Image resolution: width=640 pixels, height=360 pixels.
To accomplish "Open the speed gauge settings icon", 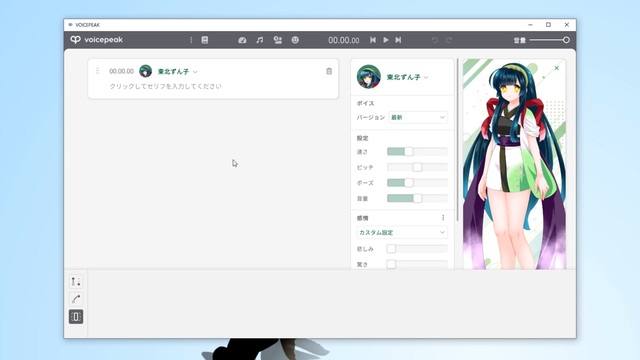I will click(242, 40).
